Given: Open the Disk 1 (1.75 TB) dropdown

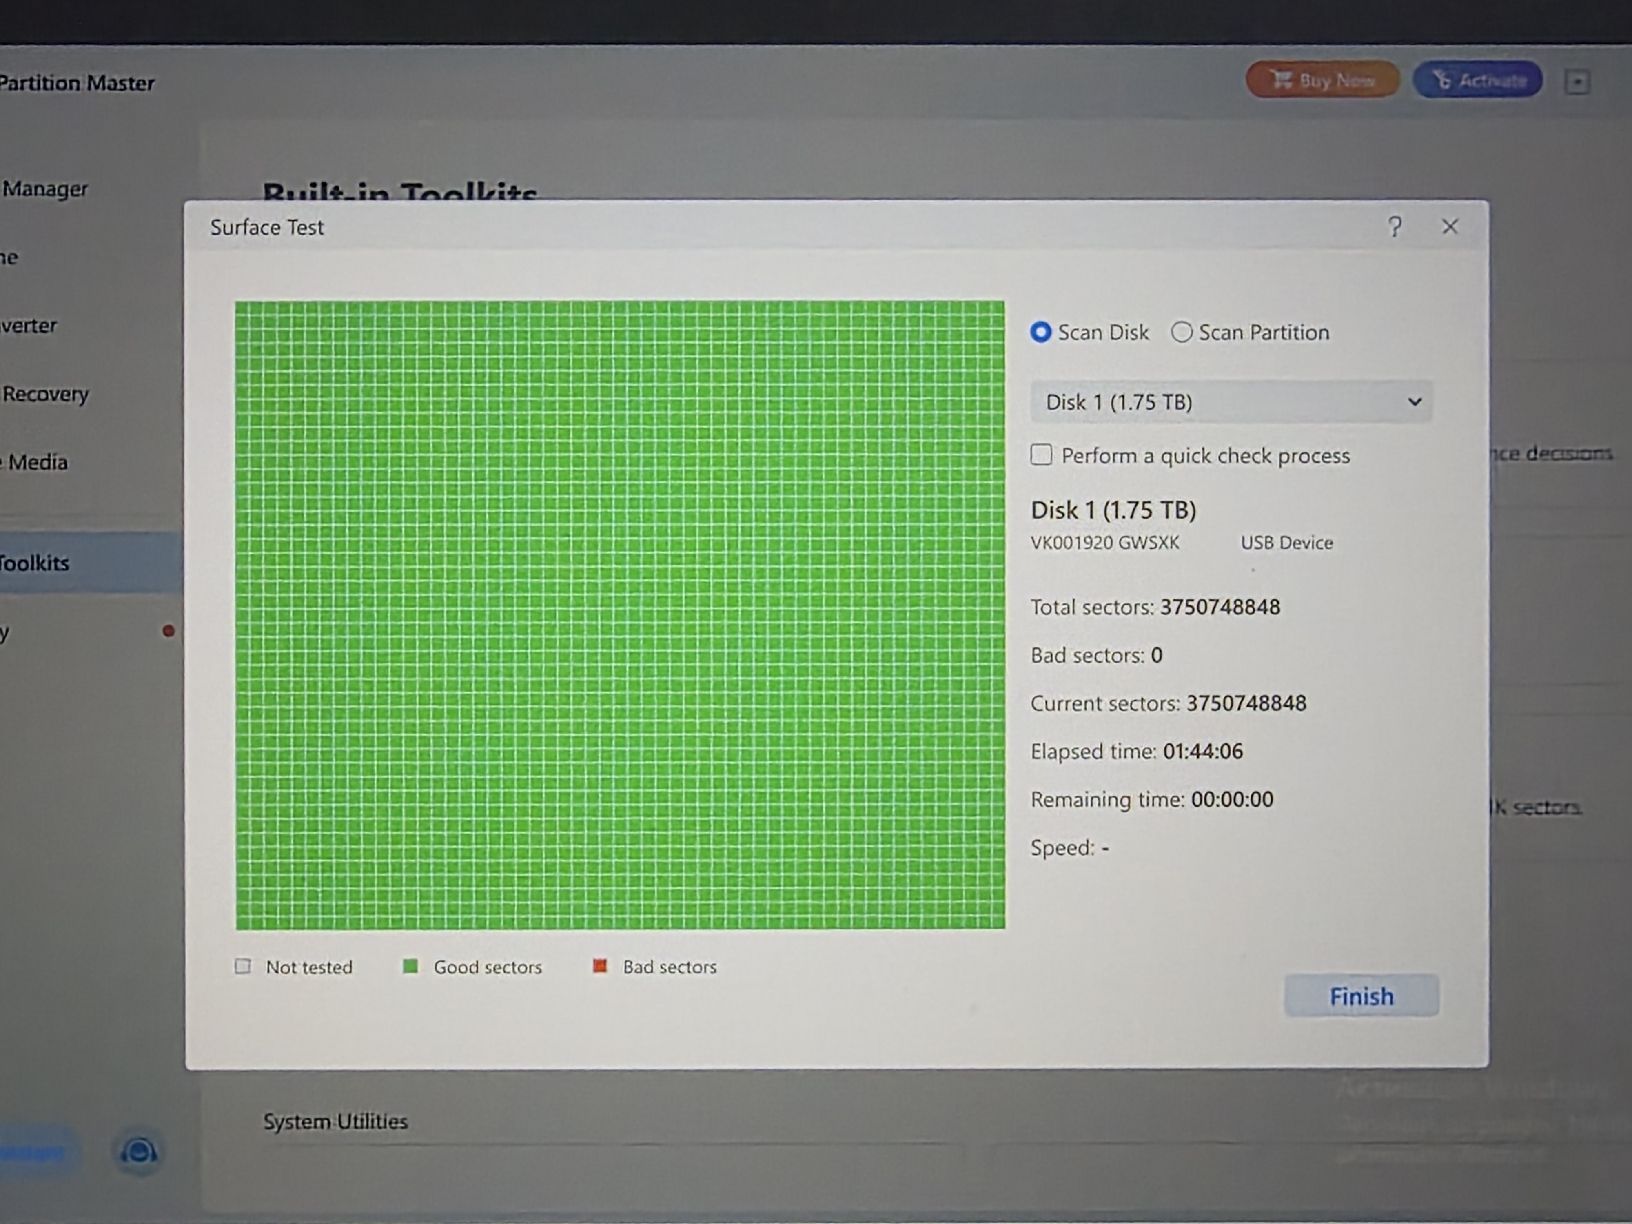Looking at the screenshot, I should (1231, 402).
